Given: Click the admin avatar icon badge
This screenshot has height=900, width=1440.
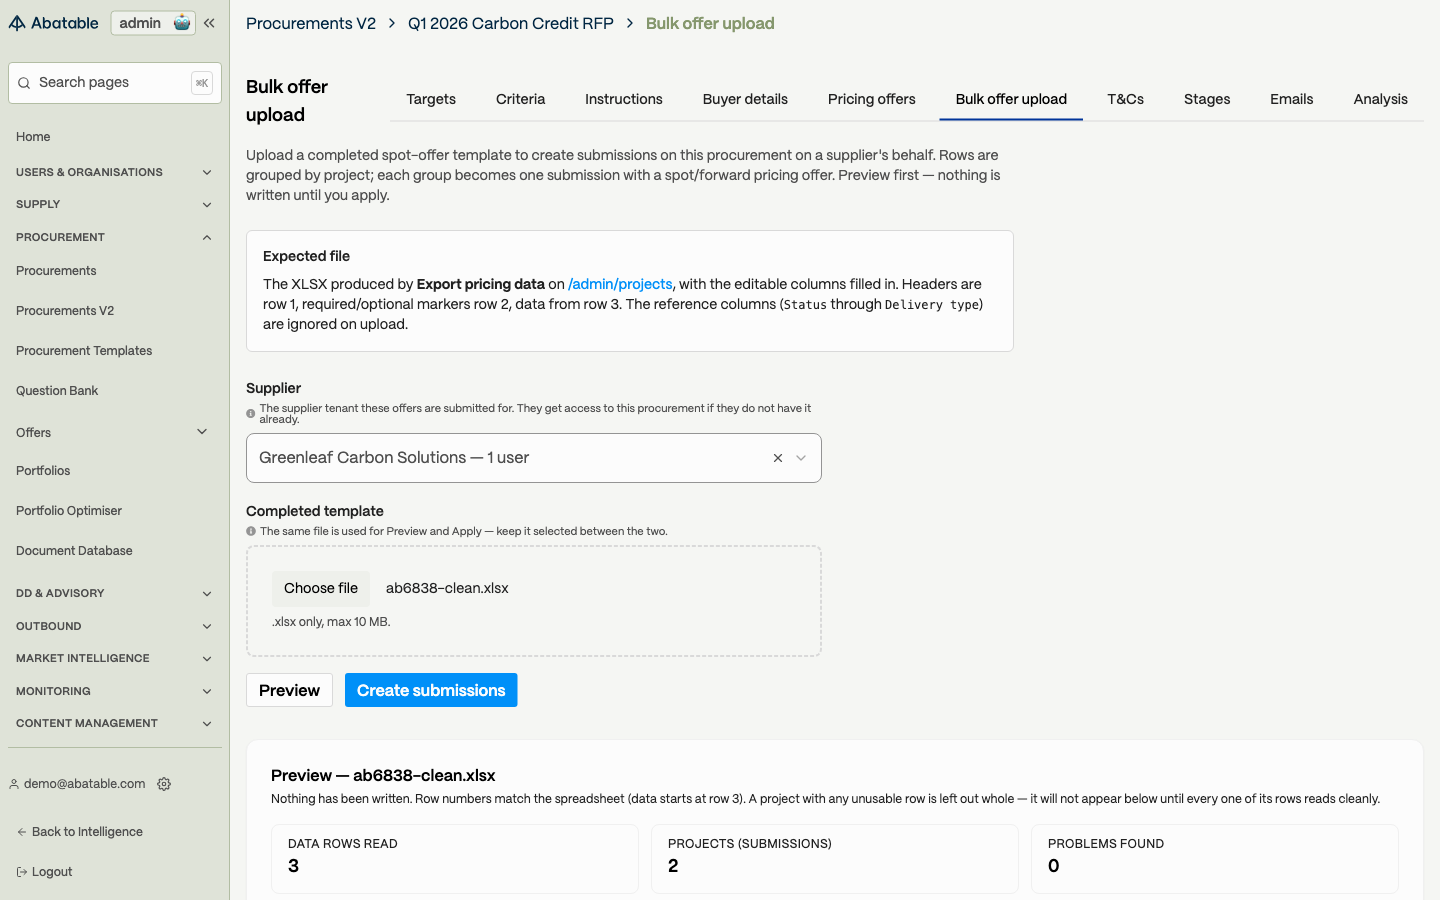Looking at the screenshot, I should (x=182, y=23).
